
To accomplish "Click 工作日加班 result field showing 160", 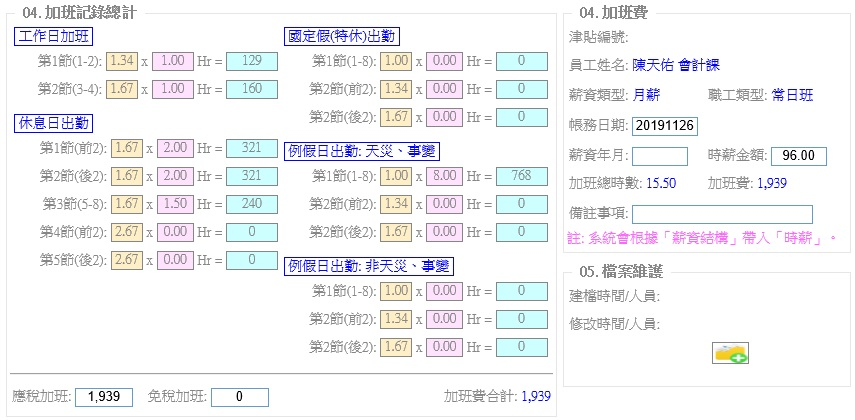I will coord(252,89).
